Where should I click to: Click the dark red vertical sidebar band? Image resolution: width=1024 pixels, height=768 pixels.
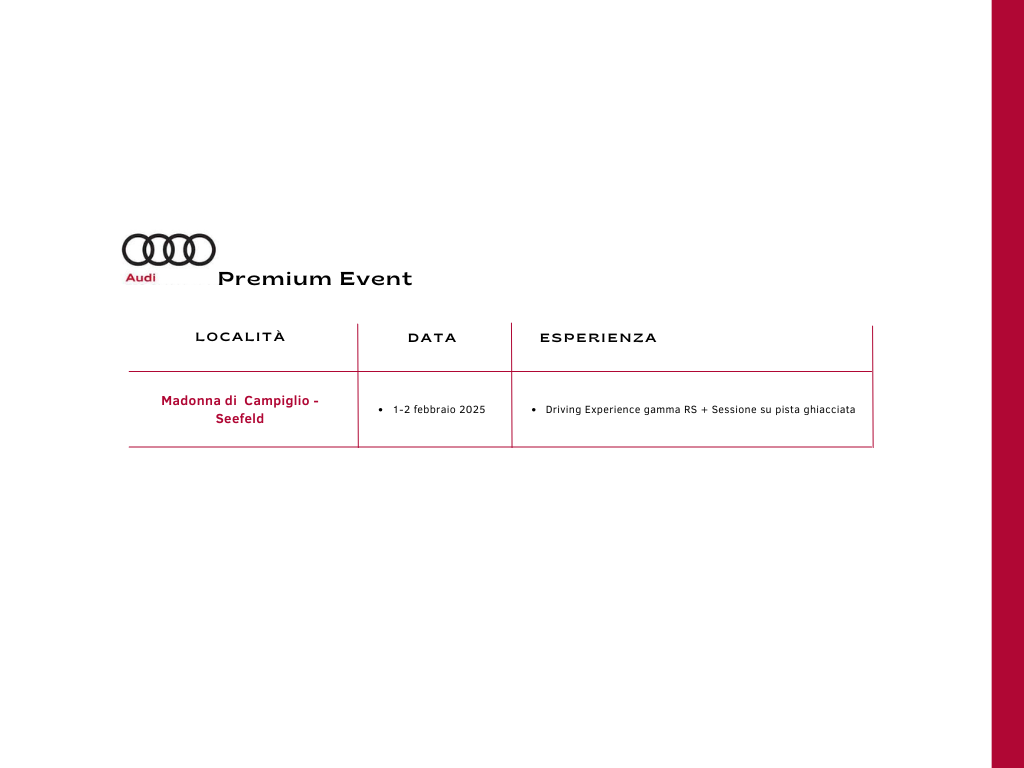tap(1008, 384)
